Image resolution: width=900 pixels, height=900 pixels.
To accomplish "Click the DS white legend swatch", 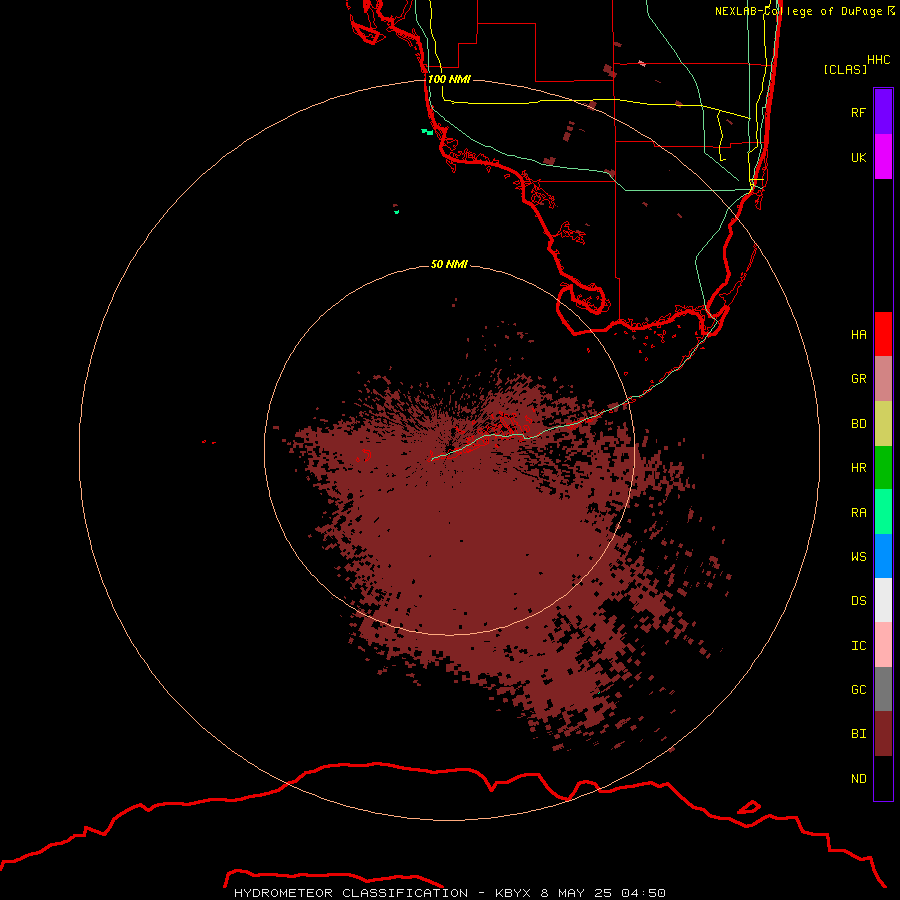I will (x=883, y=600).
